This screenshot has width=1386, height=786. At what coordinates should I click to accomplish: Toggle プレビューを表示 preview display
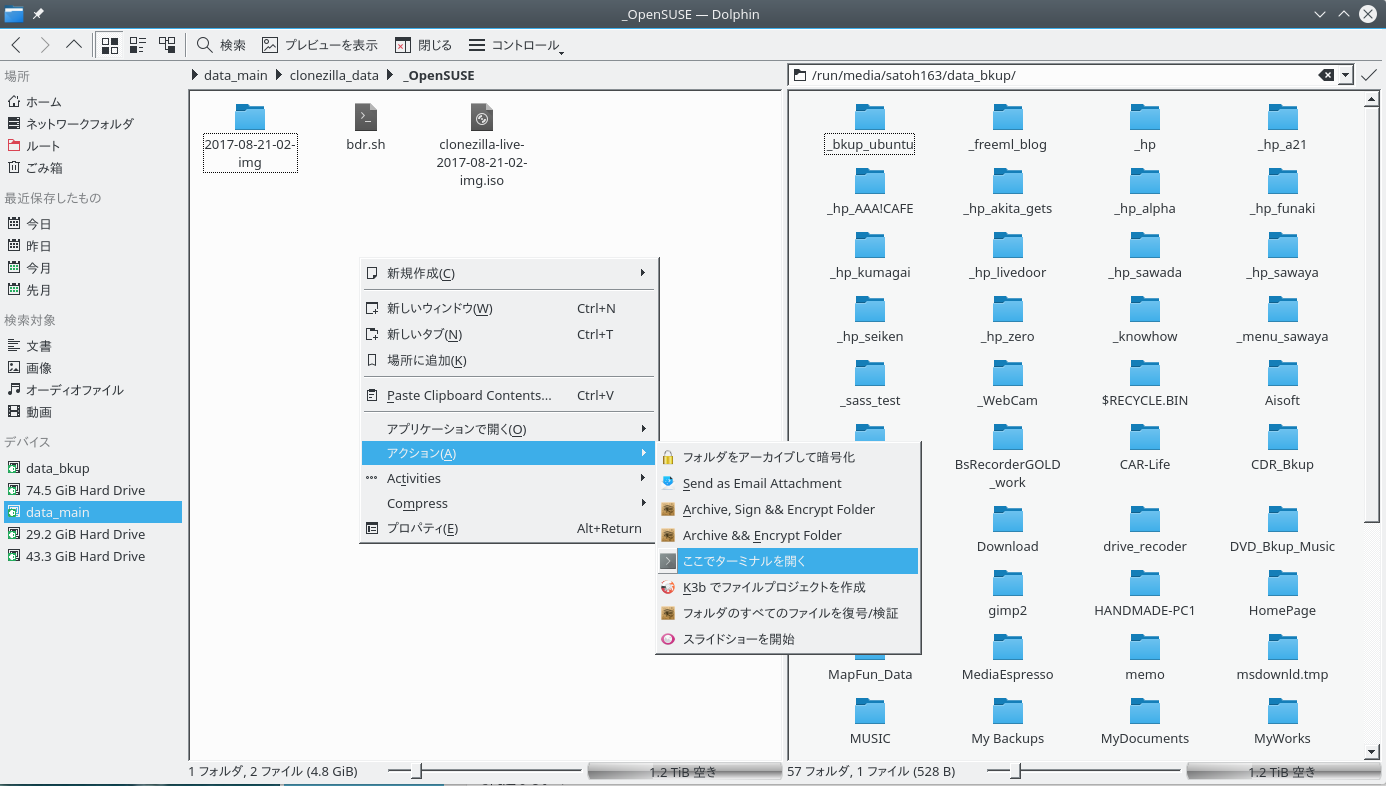coord(320,45)
